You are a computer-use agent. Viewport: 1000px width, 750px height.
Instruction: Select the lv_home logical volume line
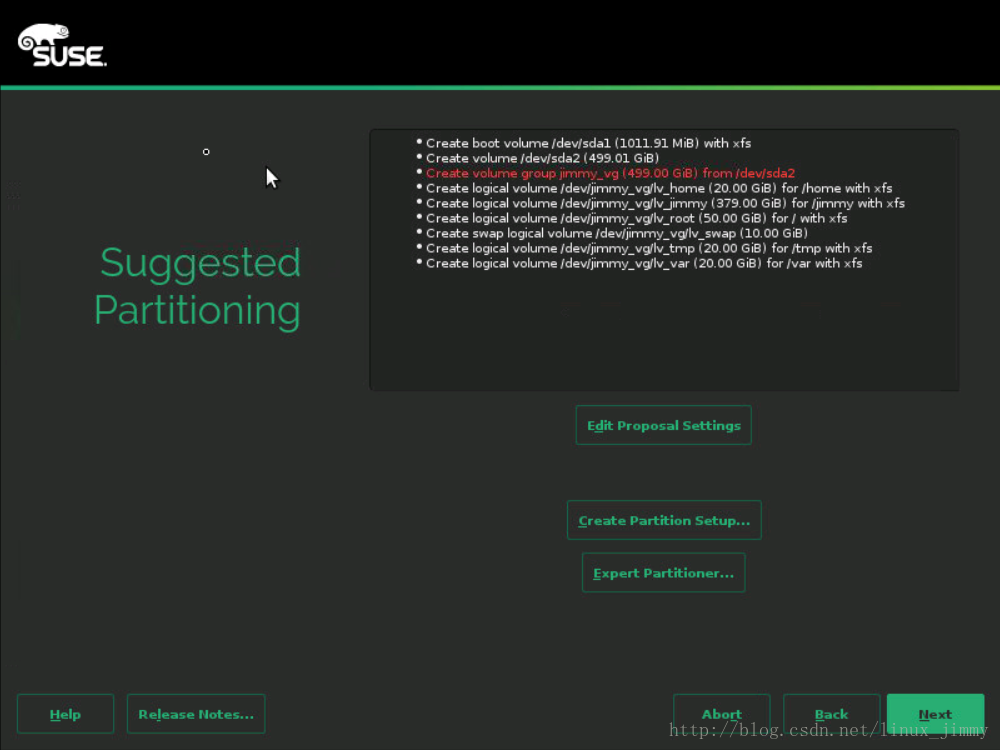coord(659,188)
